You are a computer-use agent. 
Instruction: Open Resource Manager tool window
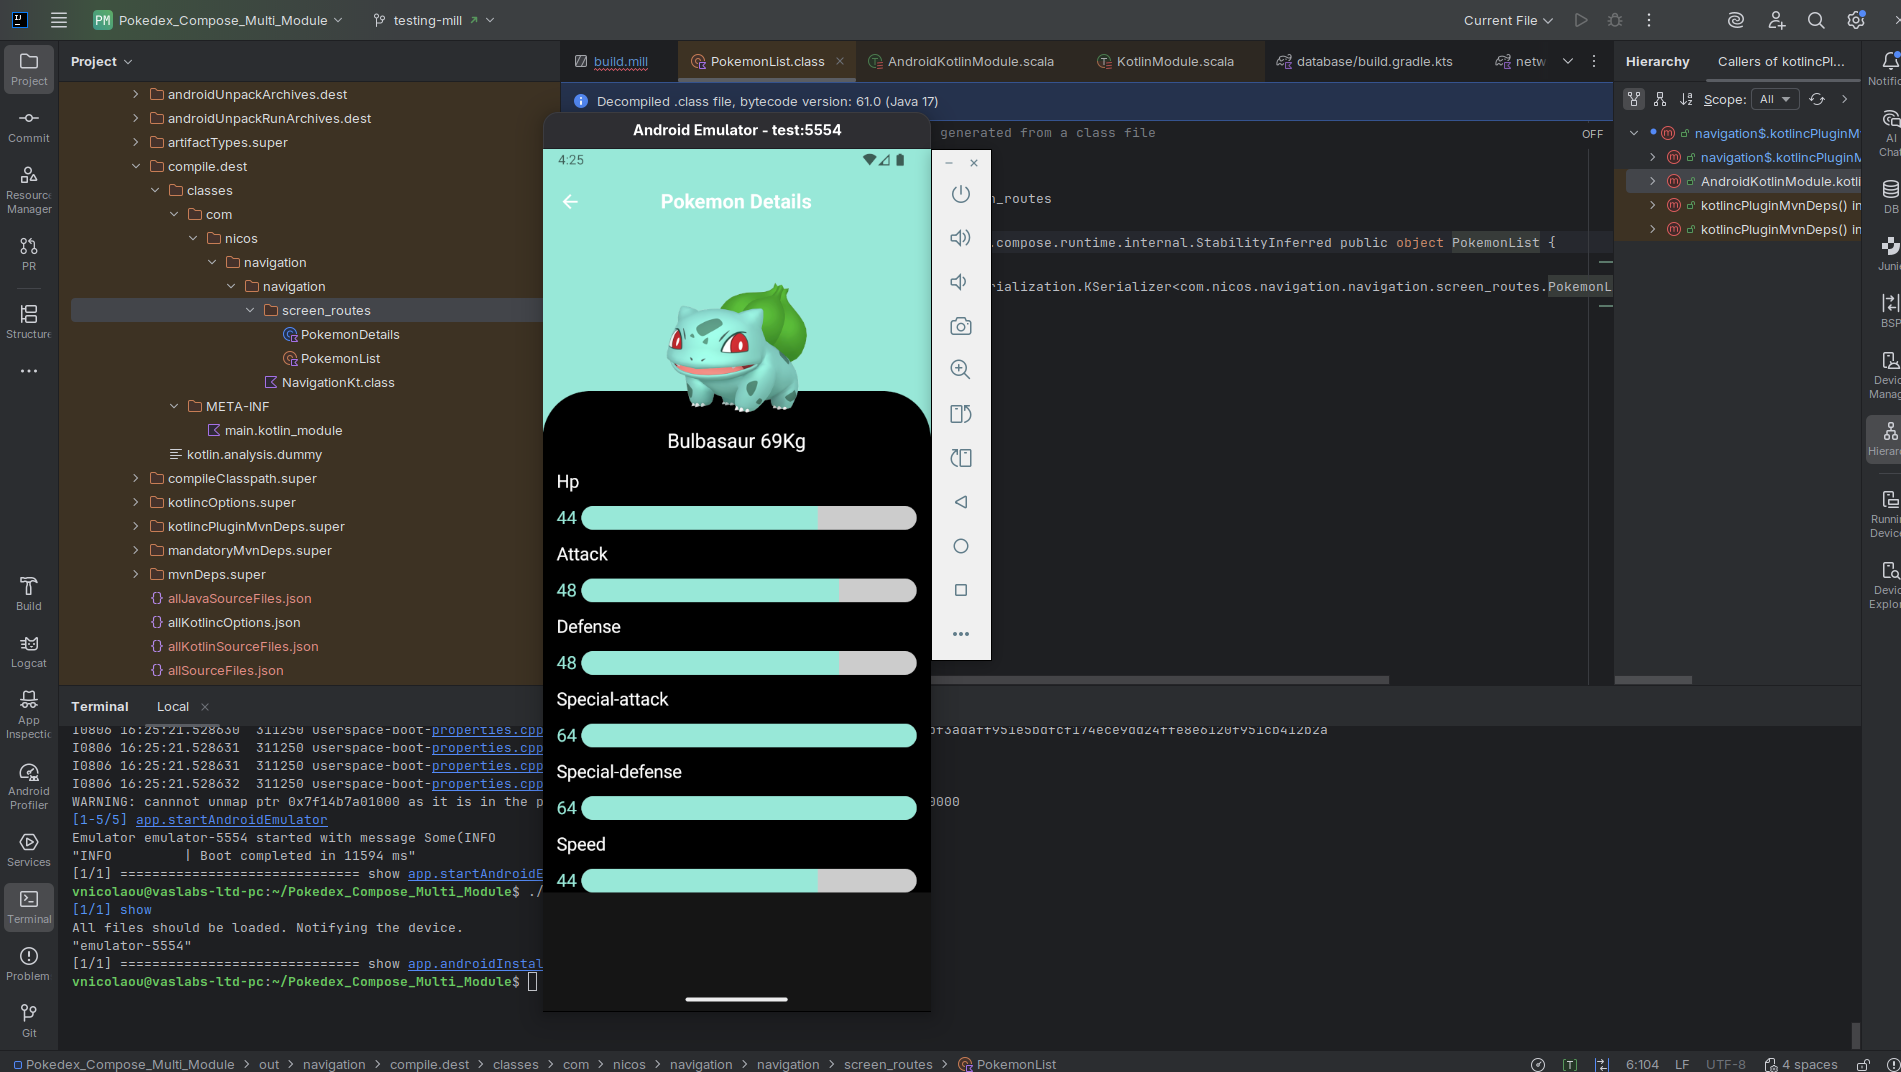point(29,190)
